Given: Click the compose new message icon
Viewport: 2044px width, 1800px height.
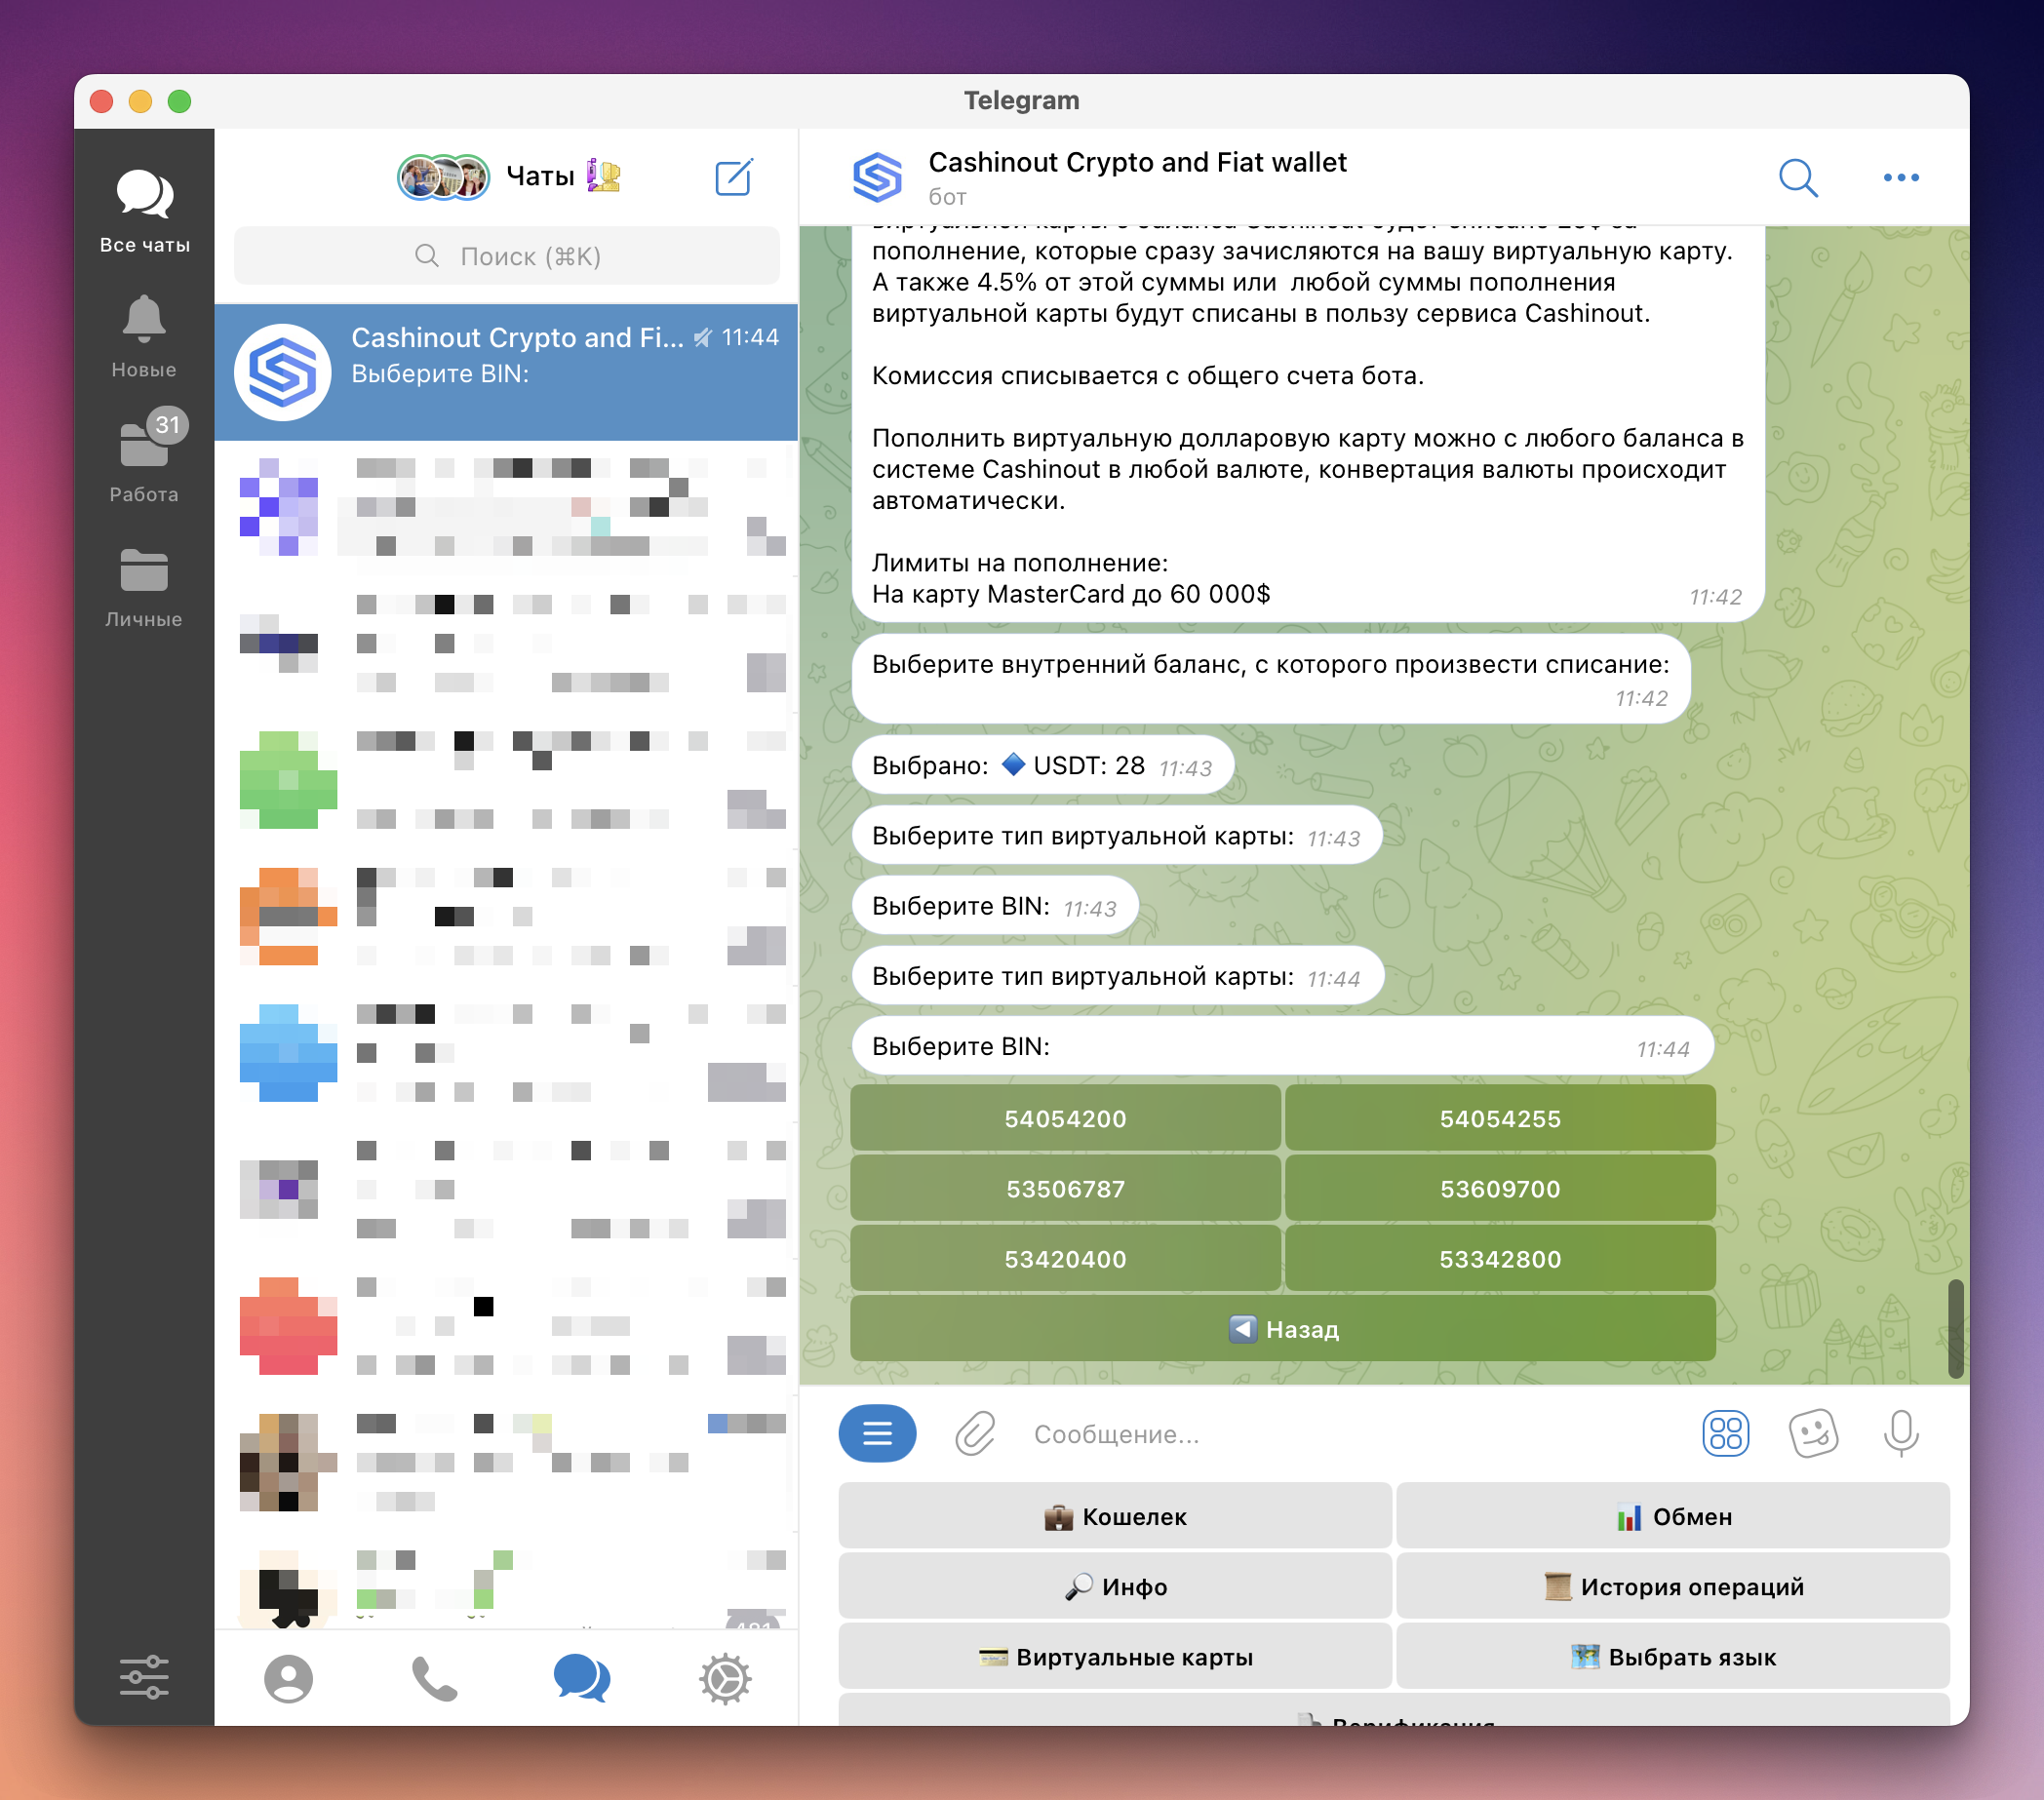Looking at the screenshot, I should pos(733,177).
